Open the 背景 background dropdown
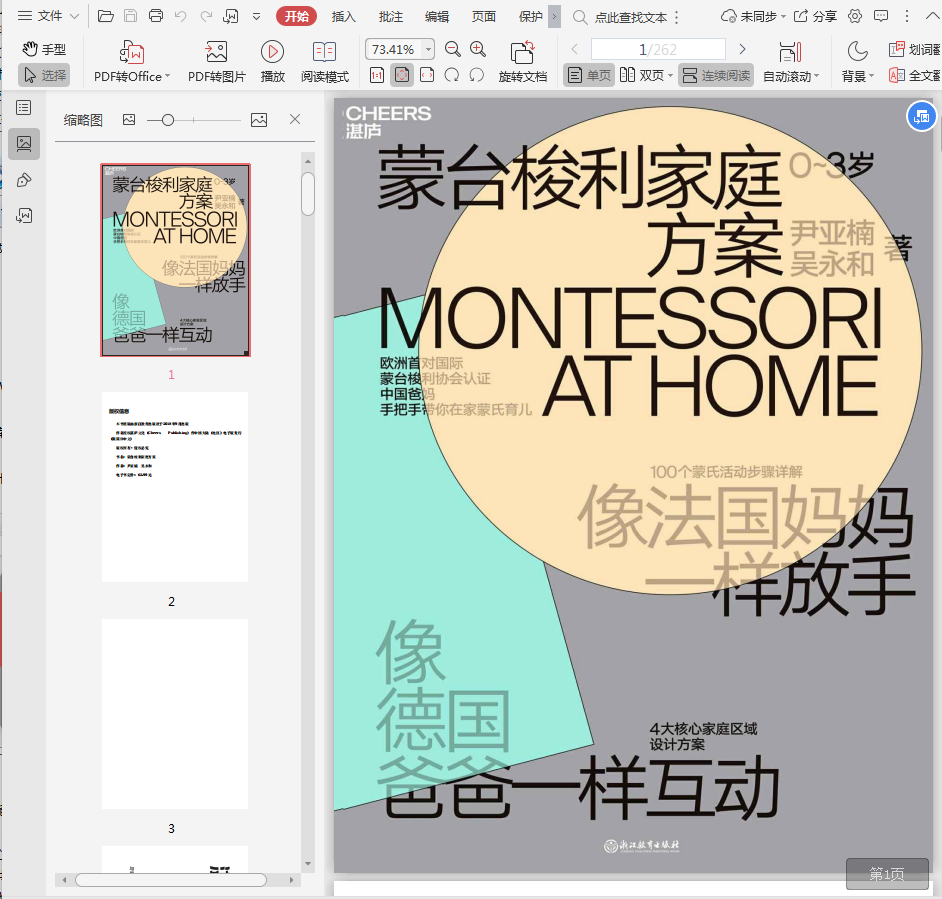This screenshot has height=899, width=942. (858, 61)
